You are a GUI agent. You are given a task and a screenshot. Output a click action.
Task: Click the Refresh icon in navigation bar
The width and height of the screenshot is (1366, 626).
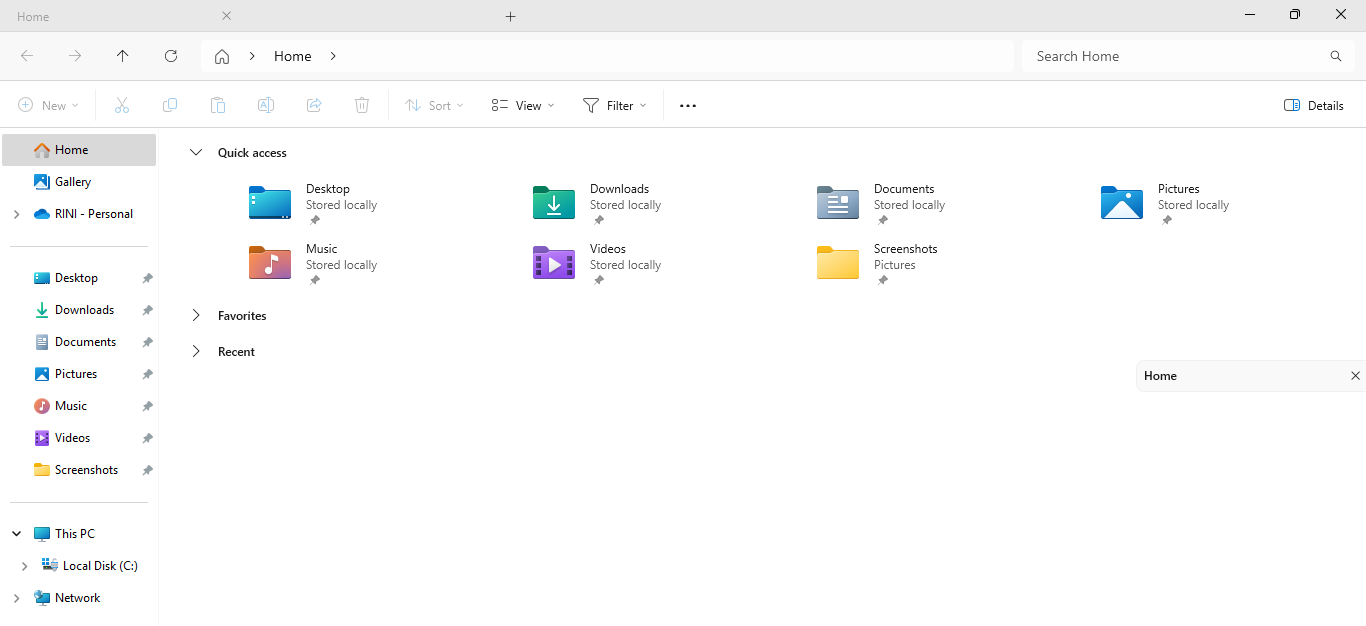pos(171,56)
